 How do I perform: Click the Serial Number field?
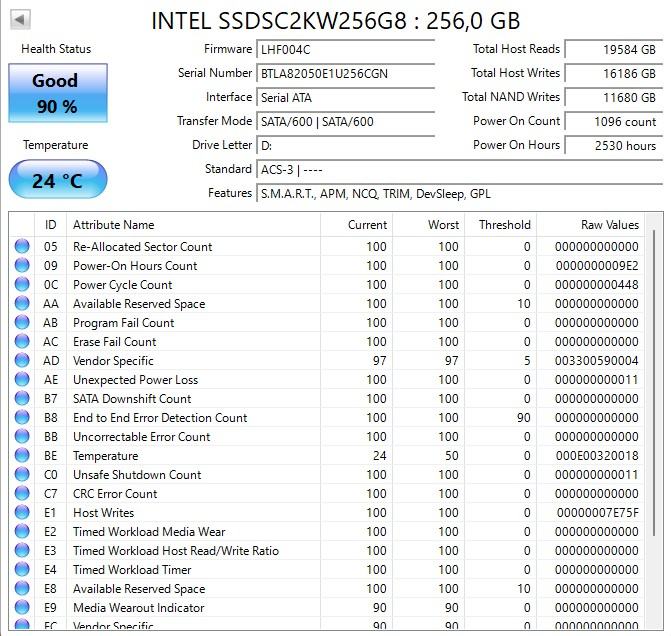(345, 73)
